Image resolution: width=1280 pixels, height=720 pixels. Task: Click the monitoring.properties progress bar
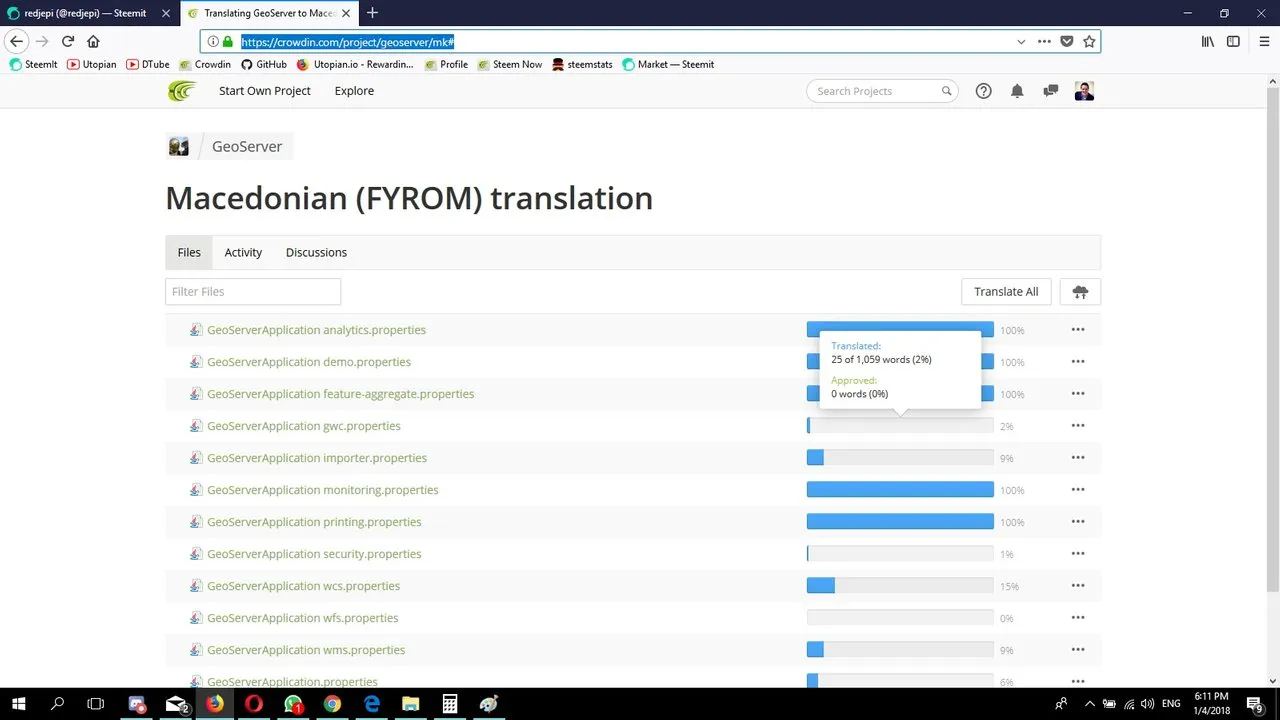pos(900,490)
